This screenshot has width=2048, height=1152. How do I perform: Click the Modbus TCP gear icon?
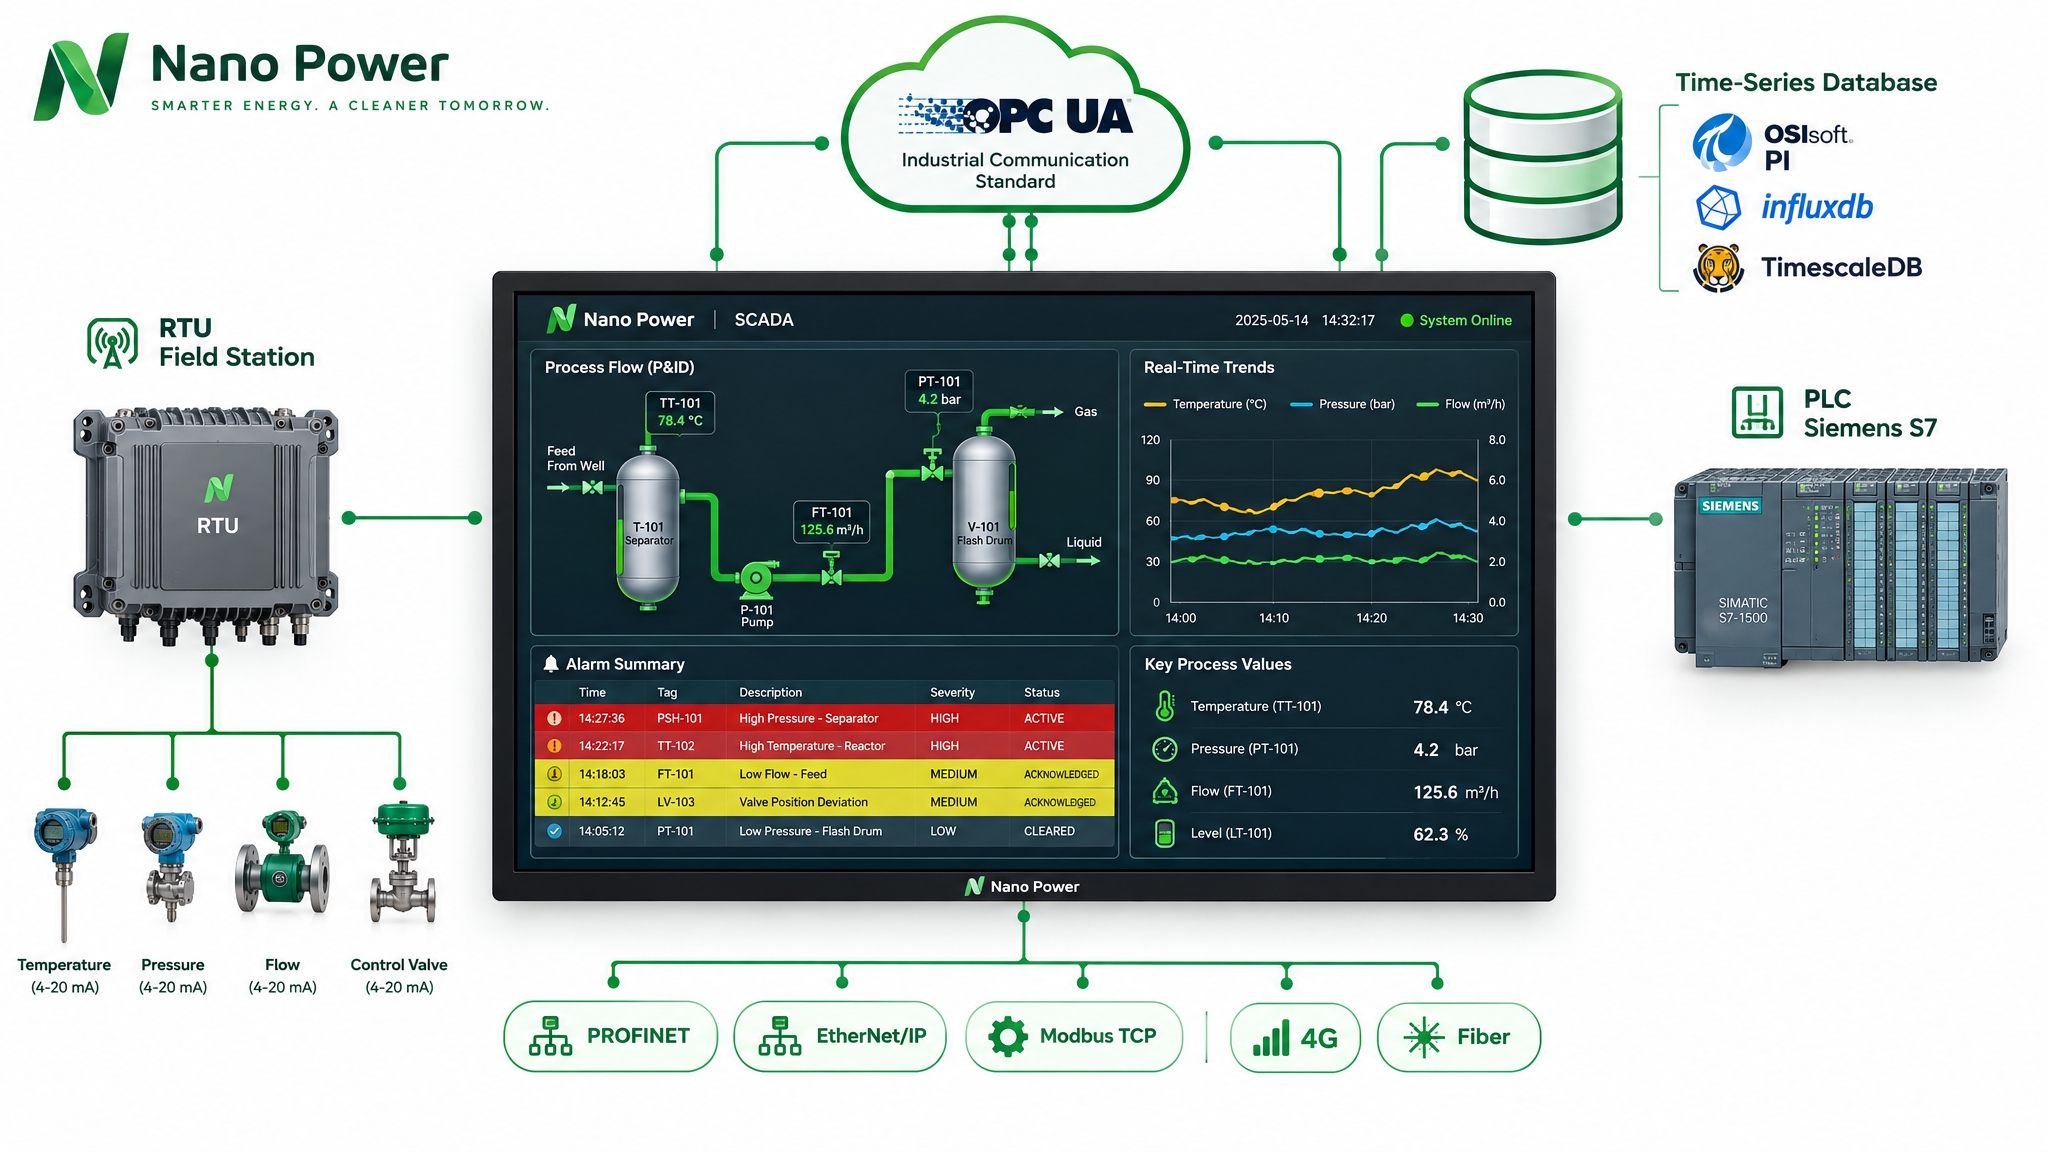click(x=1007, y=1036)
